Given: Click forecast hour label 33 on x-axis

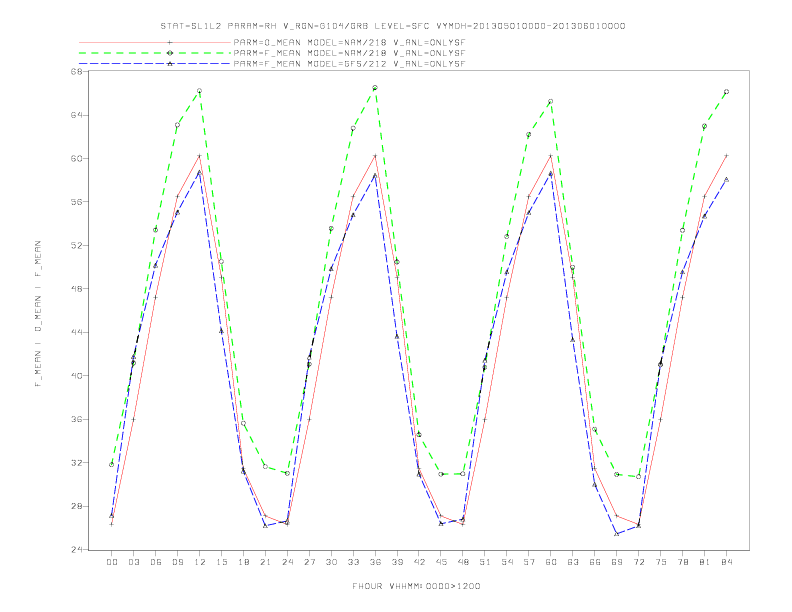Looking at the screenshot, I should [x=353, y=562].
